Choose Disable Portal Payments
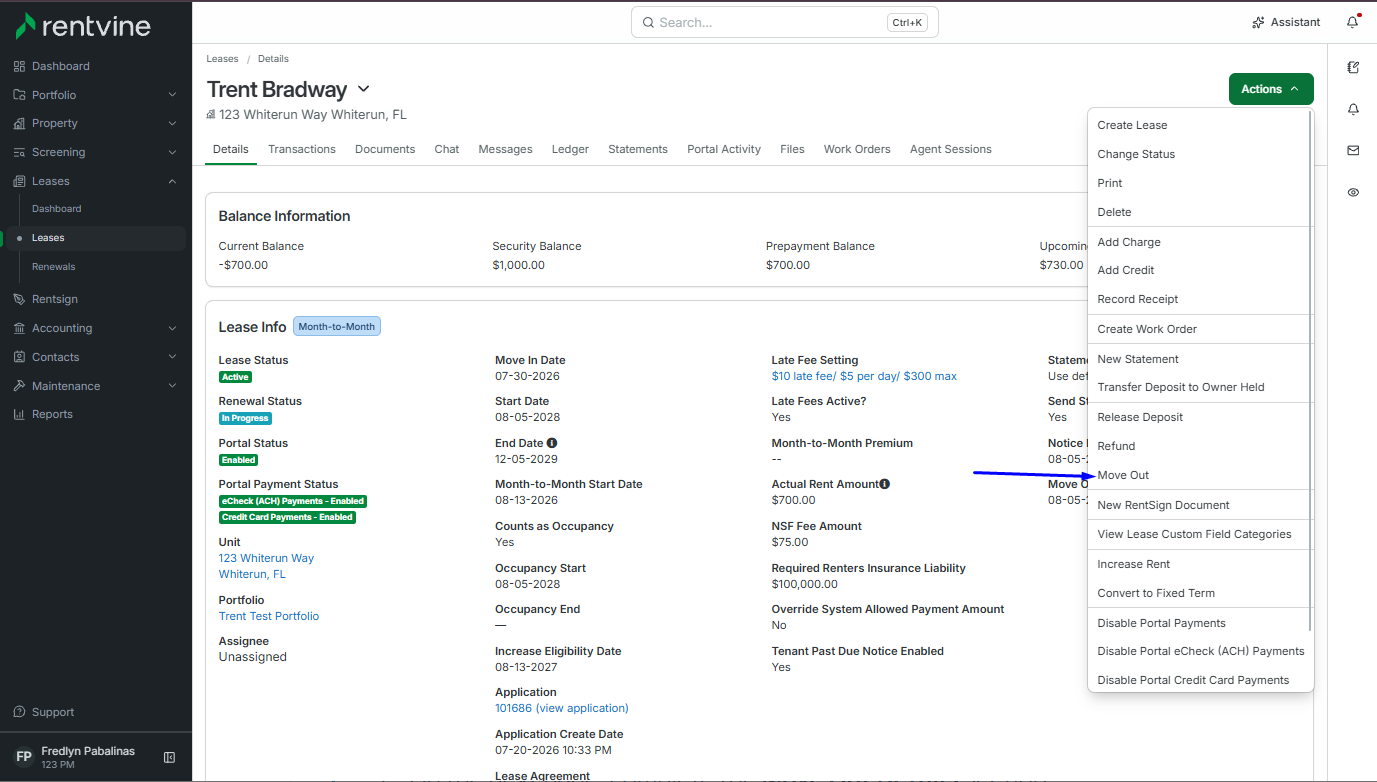 [x=1161, y=623]
